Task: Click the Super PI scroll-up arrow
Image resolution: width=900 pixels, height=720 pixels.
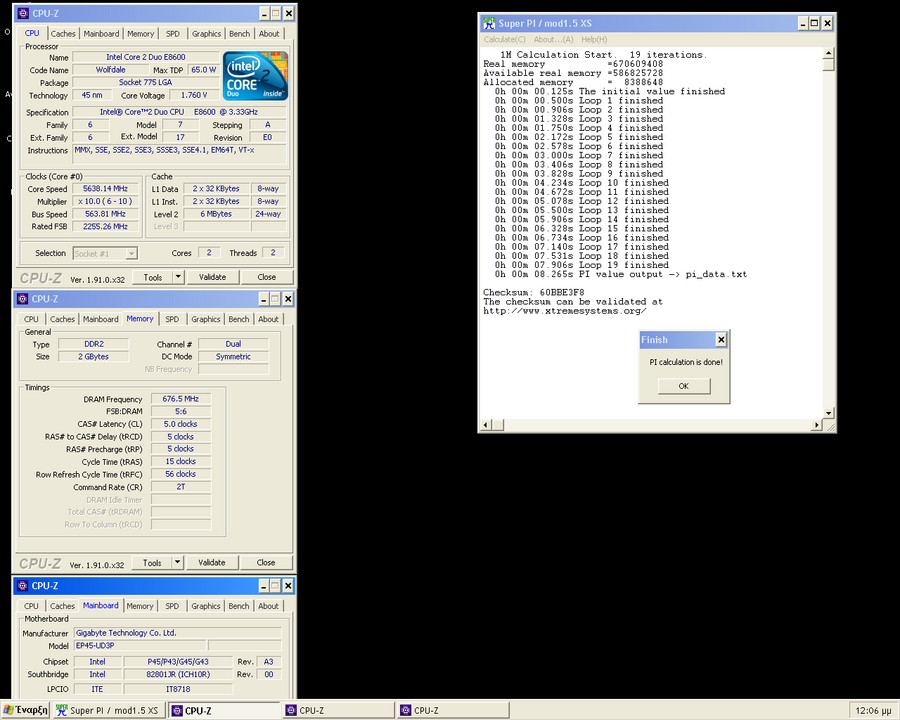Action: click(x=828, y=53)
